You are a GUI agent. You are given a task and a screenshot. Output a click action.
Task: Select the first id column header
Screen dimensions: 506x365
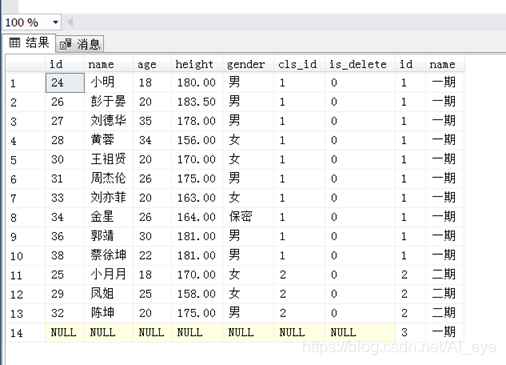point(65,64)
